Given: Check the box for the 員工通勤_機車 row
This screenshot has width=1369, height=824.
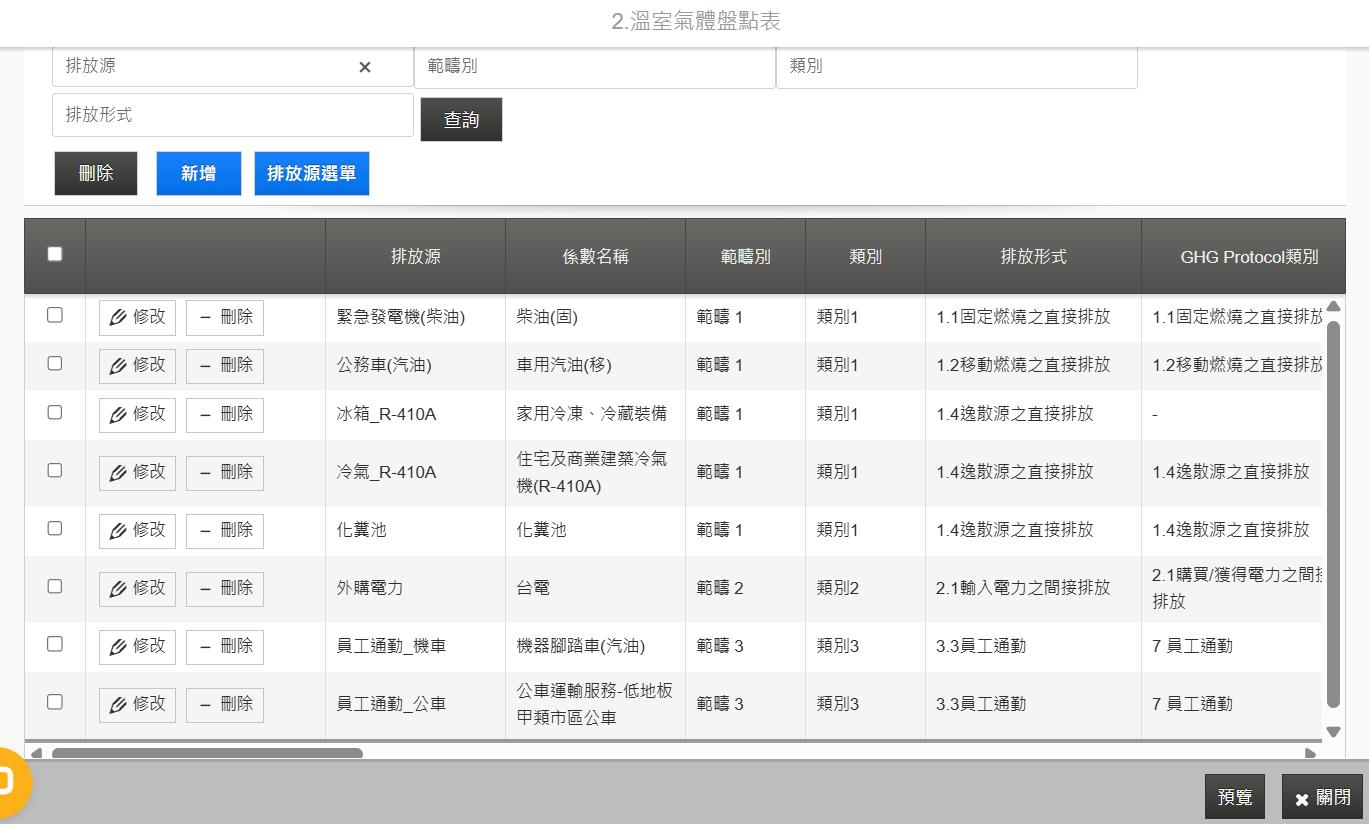Looking at the screenshot, I should pyautogui.click(x=55, y=644).
